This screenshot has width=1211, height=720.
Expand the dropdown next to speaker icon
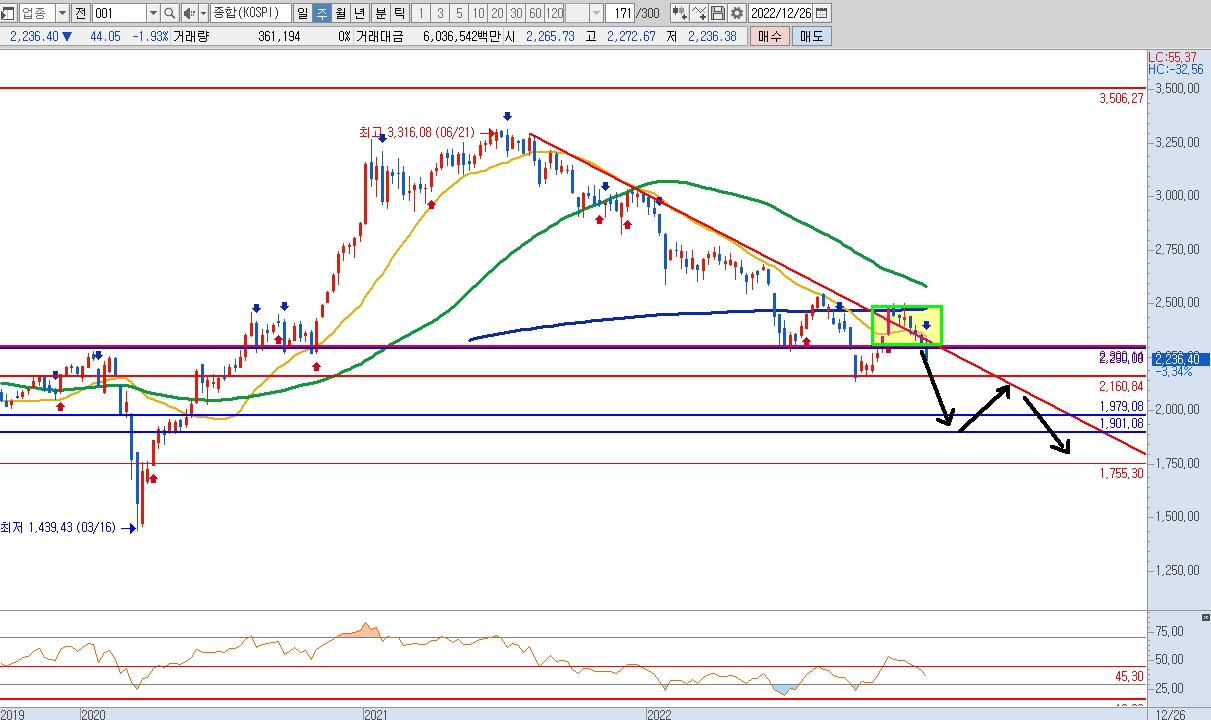(201, 13)
